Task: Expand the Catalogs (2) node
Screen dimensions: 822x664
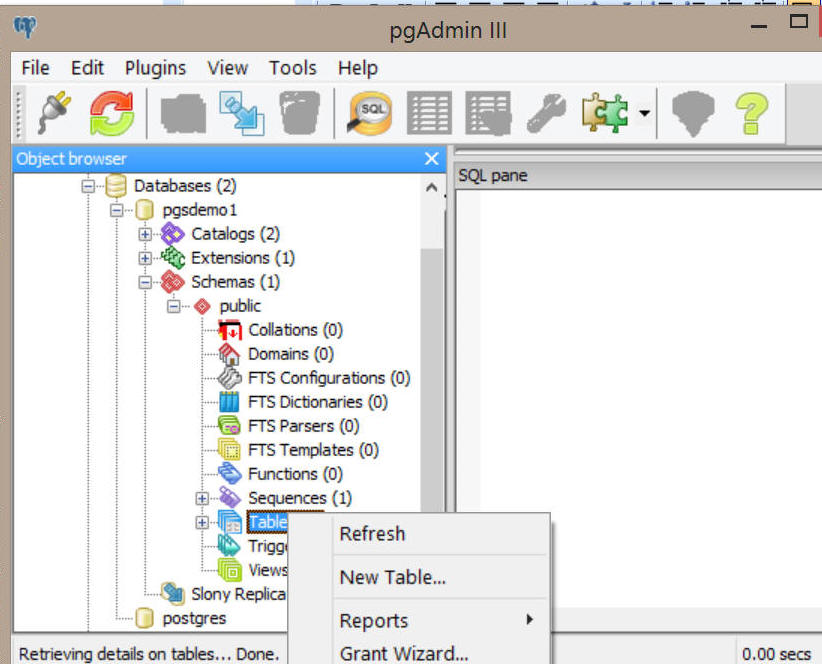Action: (145, 234)
